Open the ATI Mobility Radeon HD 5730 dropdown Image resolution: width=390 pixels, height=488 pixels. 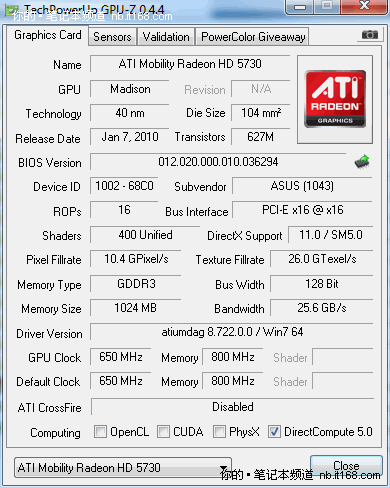[123, 468]
